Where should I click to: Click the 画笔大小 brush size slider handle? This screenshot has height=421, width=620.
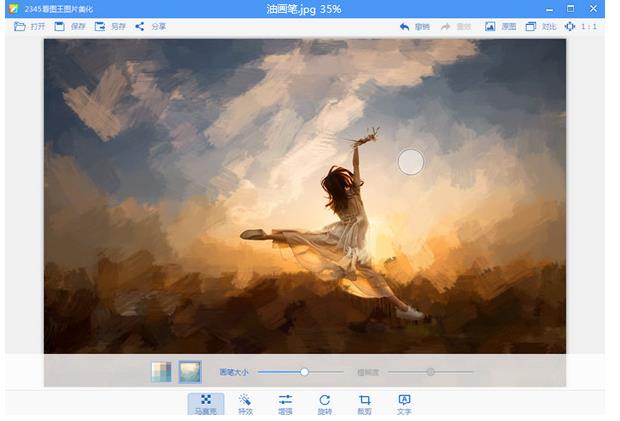click(x=305, y=372)
